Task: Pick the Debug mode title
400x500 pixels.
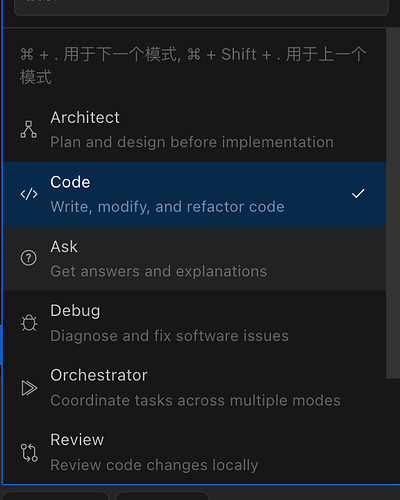Action: 75,311
